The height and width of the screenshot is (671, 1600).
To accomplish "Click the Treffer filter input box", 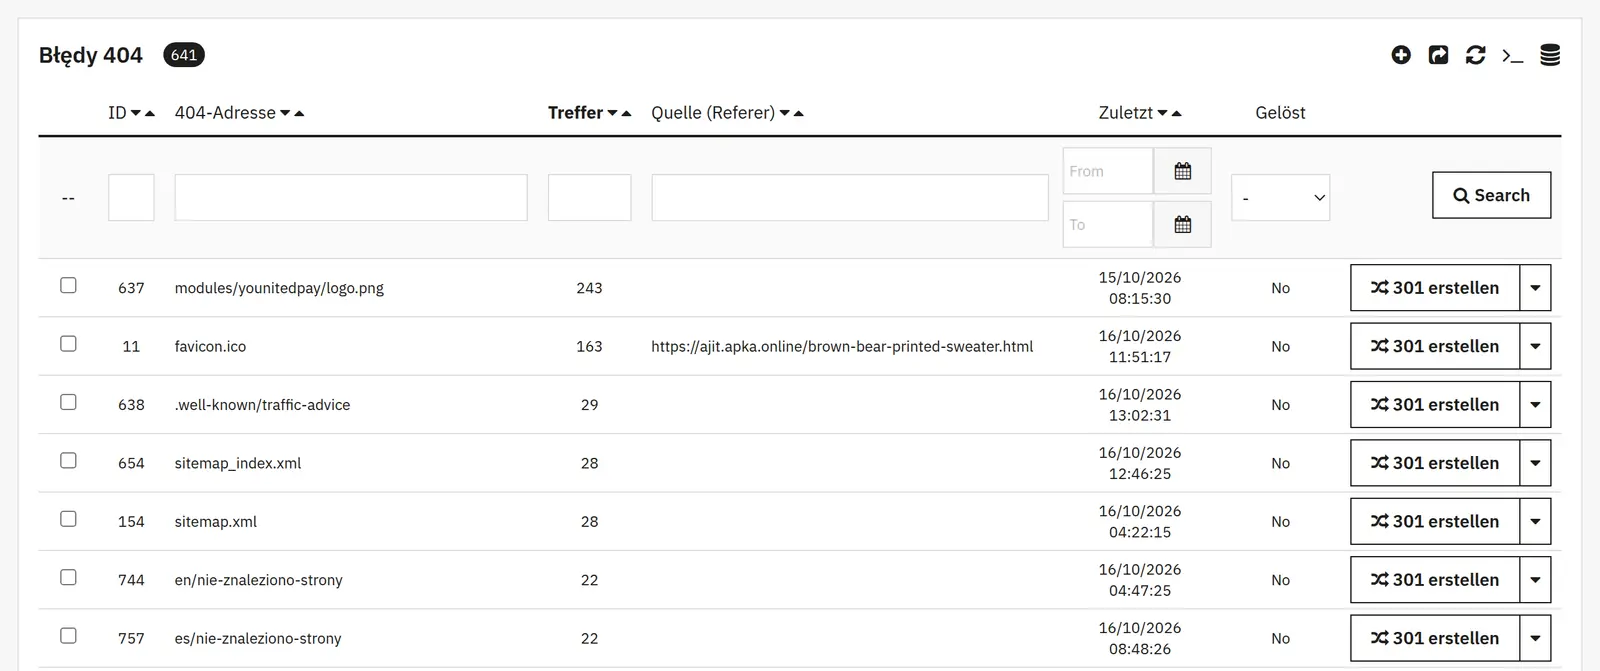I will (590, 198).
